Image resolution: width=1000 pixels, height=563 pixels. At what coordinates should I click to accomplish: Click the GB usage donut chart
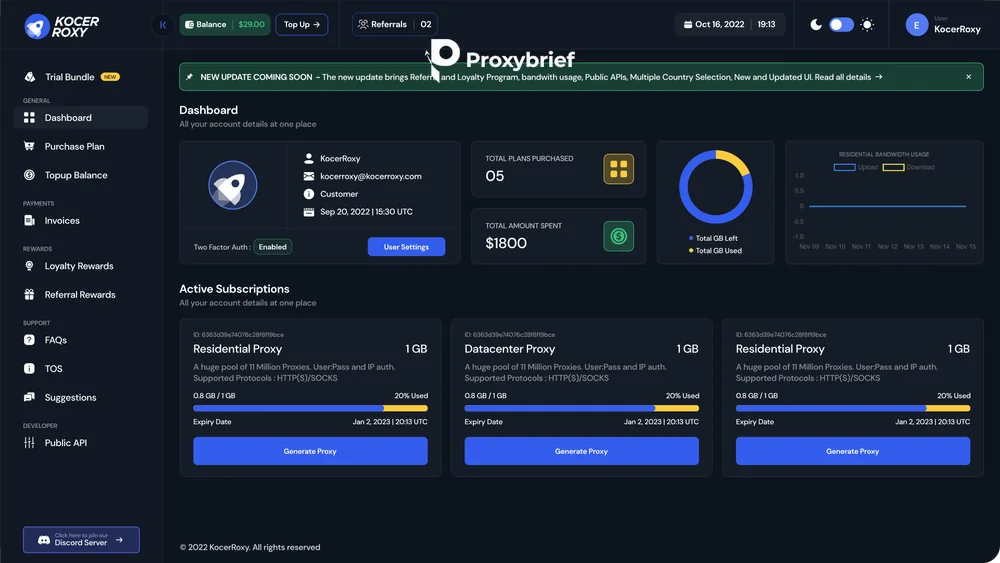tap(716, 187)
